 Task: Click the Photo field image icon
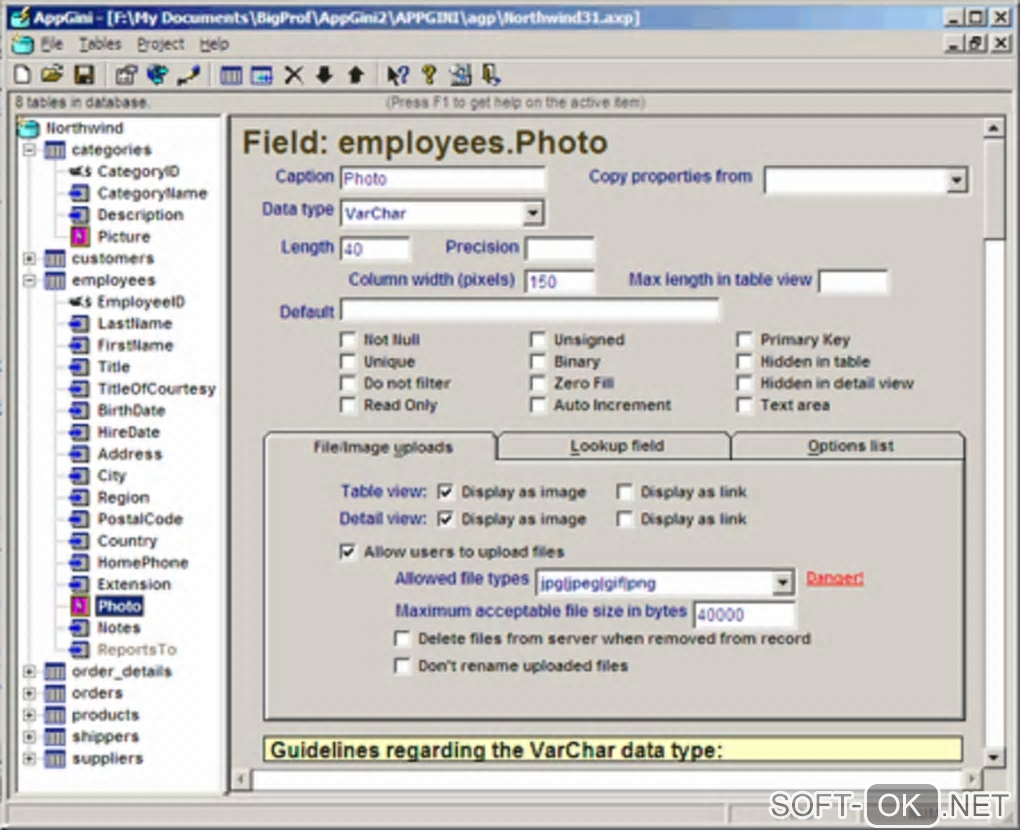80,606
